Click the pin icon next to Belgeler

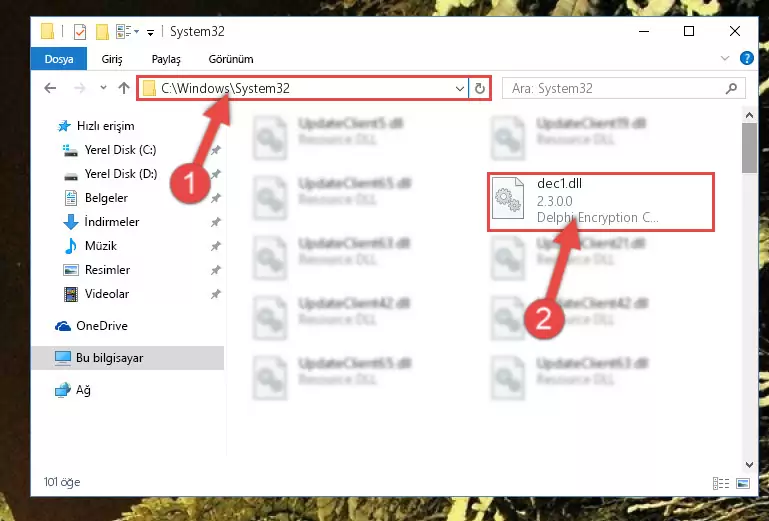click(215, 198)
